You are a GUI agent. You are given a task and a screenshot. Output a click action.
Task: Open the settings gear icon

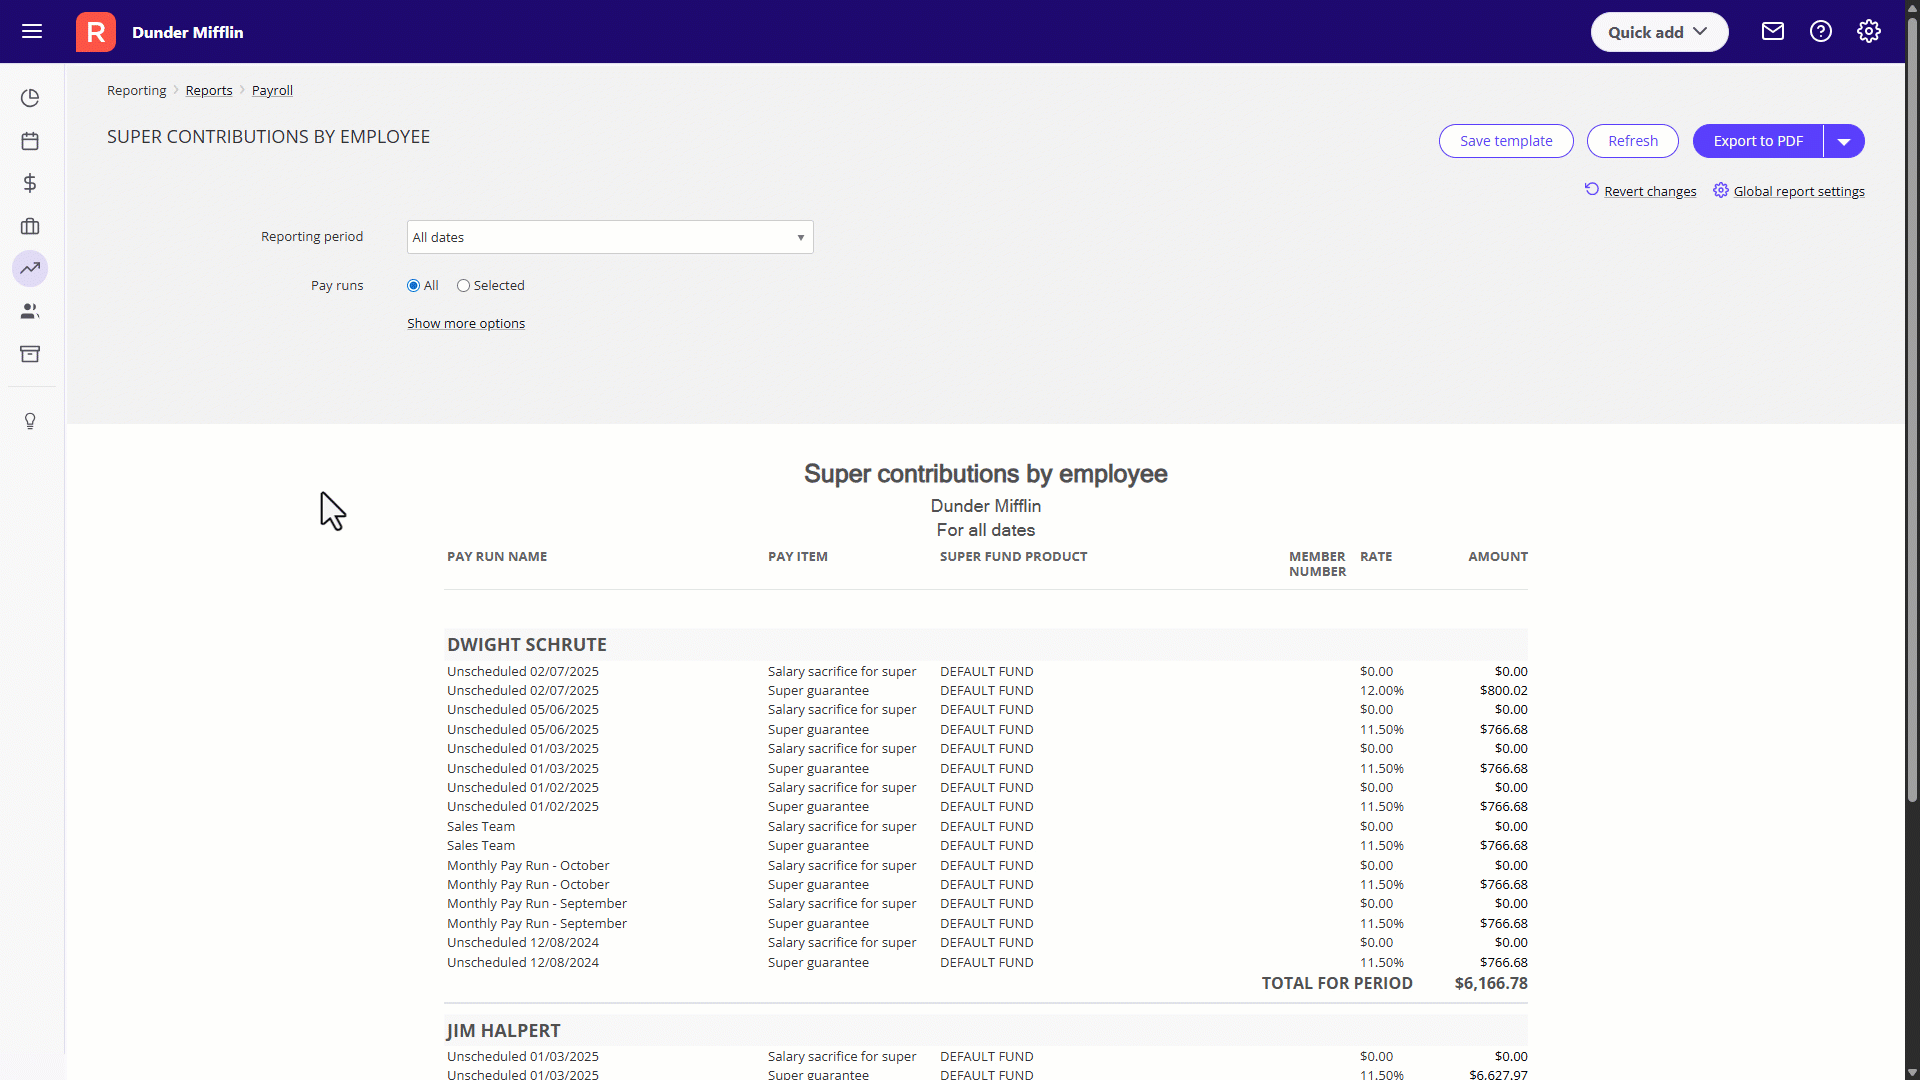point(1868,31)
